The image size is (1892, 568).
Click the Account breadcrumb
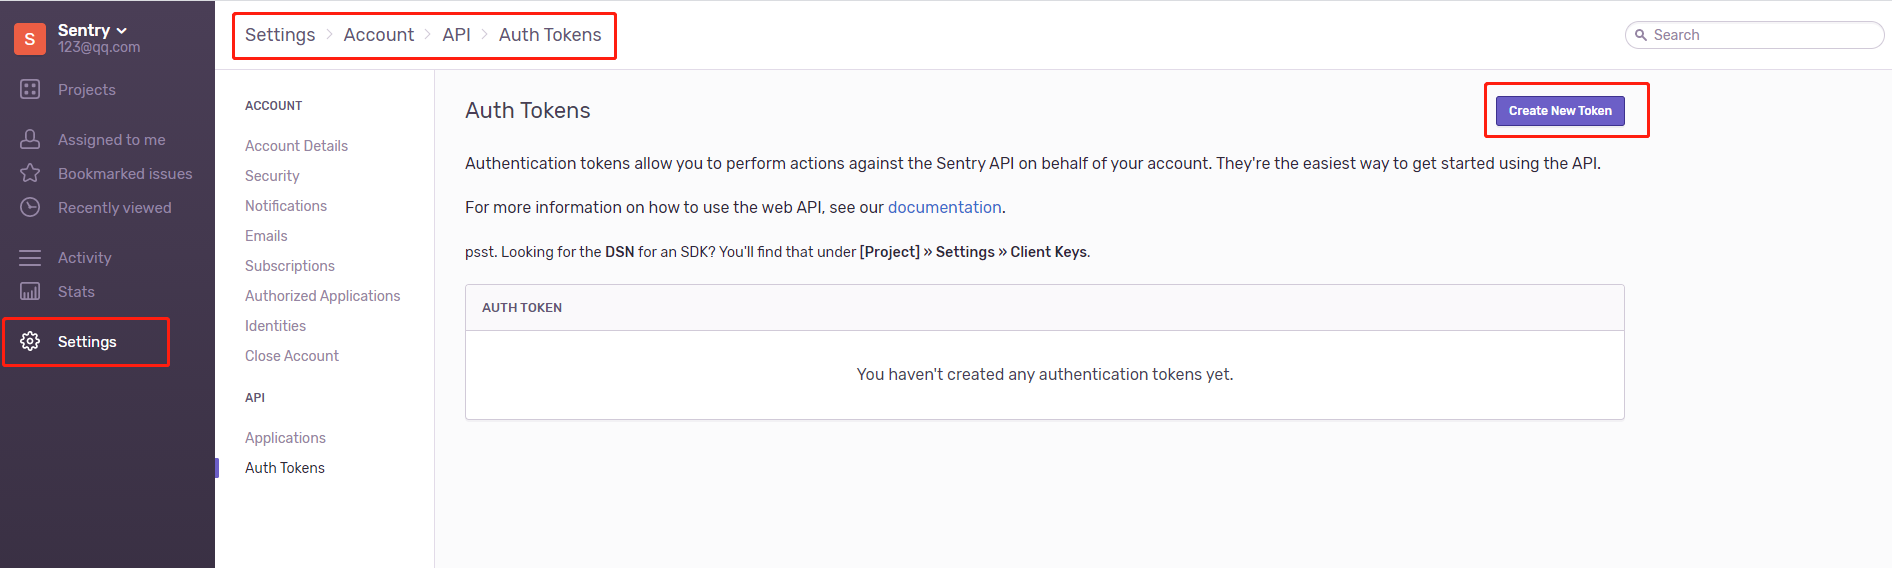378,35
